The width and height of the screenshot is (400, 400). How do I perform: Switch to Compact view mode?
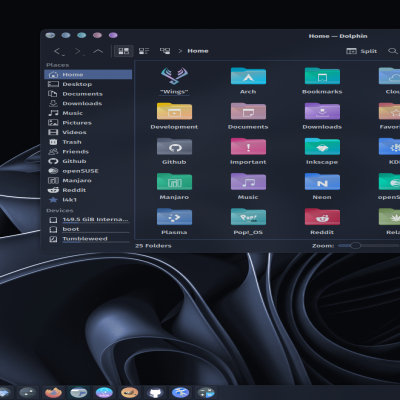point(144,51)
